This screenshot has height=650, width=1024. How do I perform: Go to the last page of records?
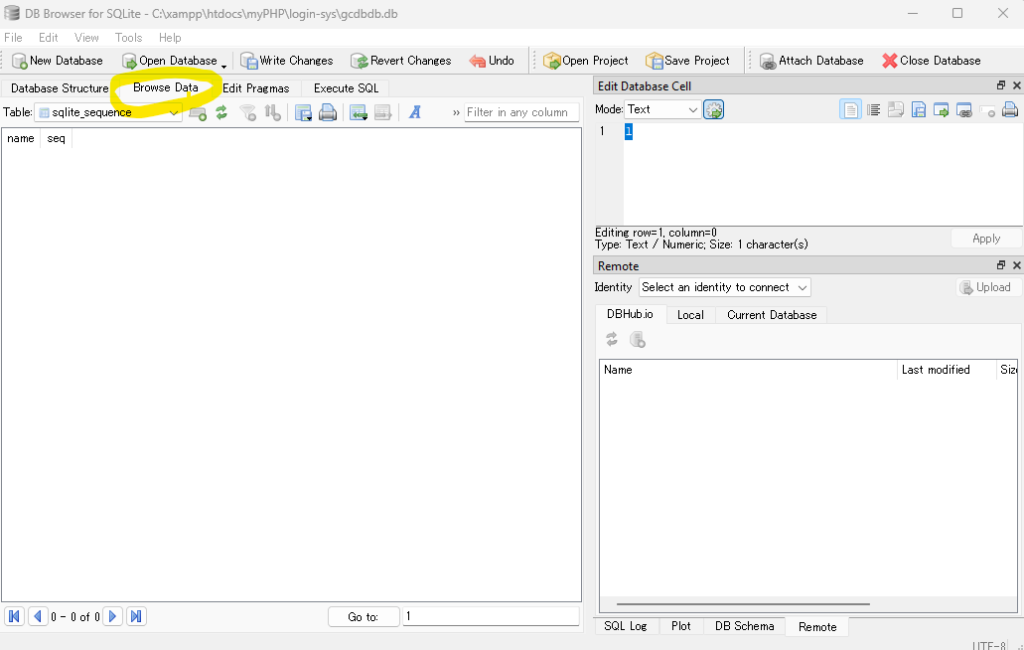[137, 616]
